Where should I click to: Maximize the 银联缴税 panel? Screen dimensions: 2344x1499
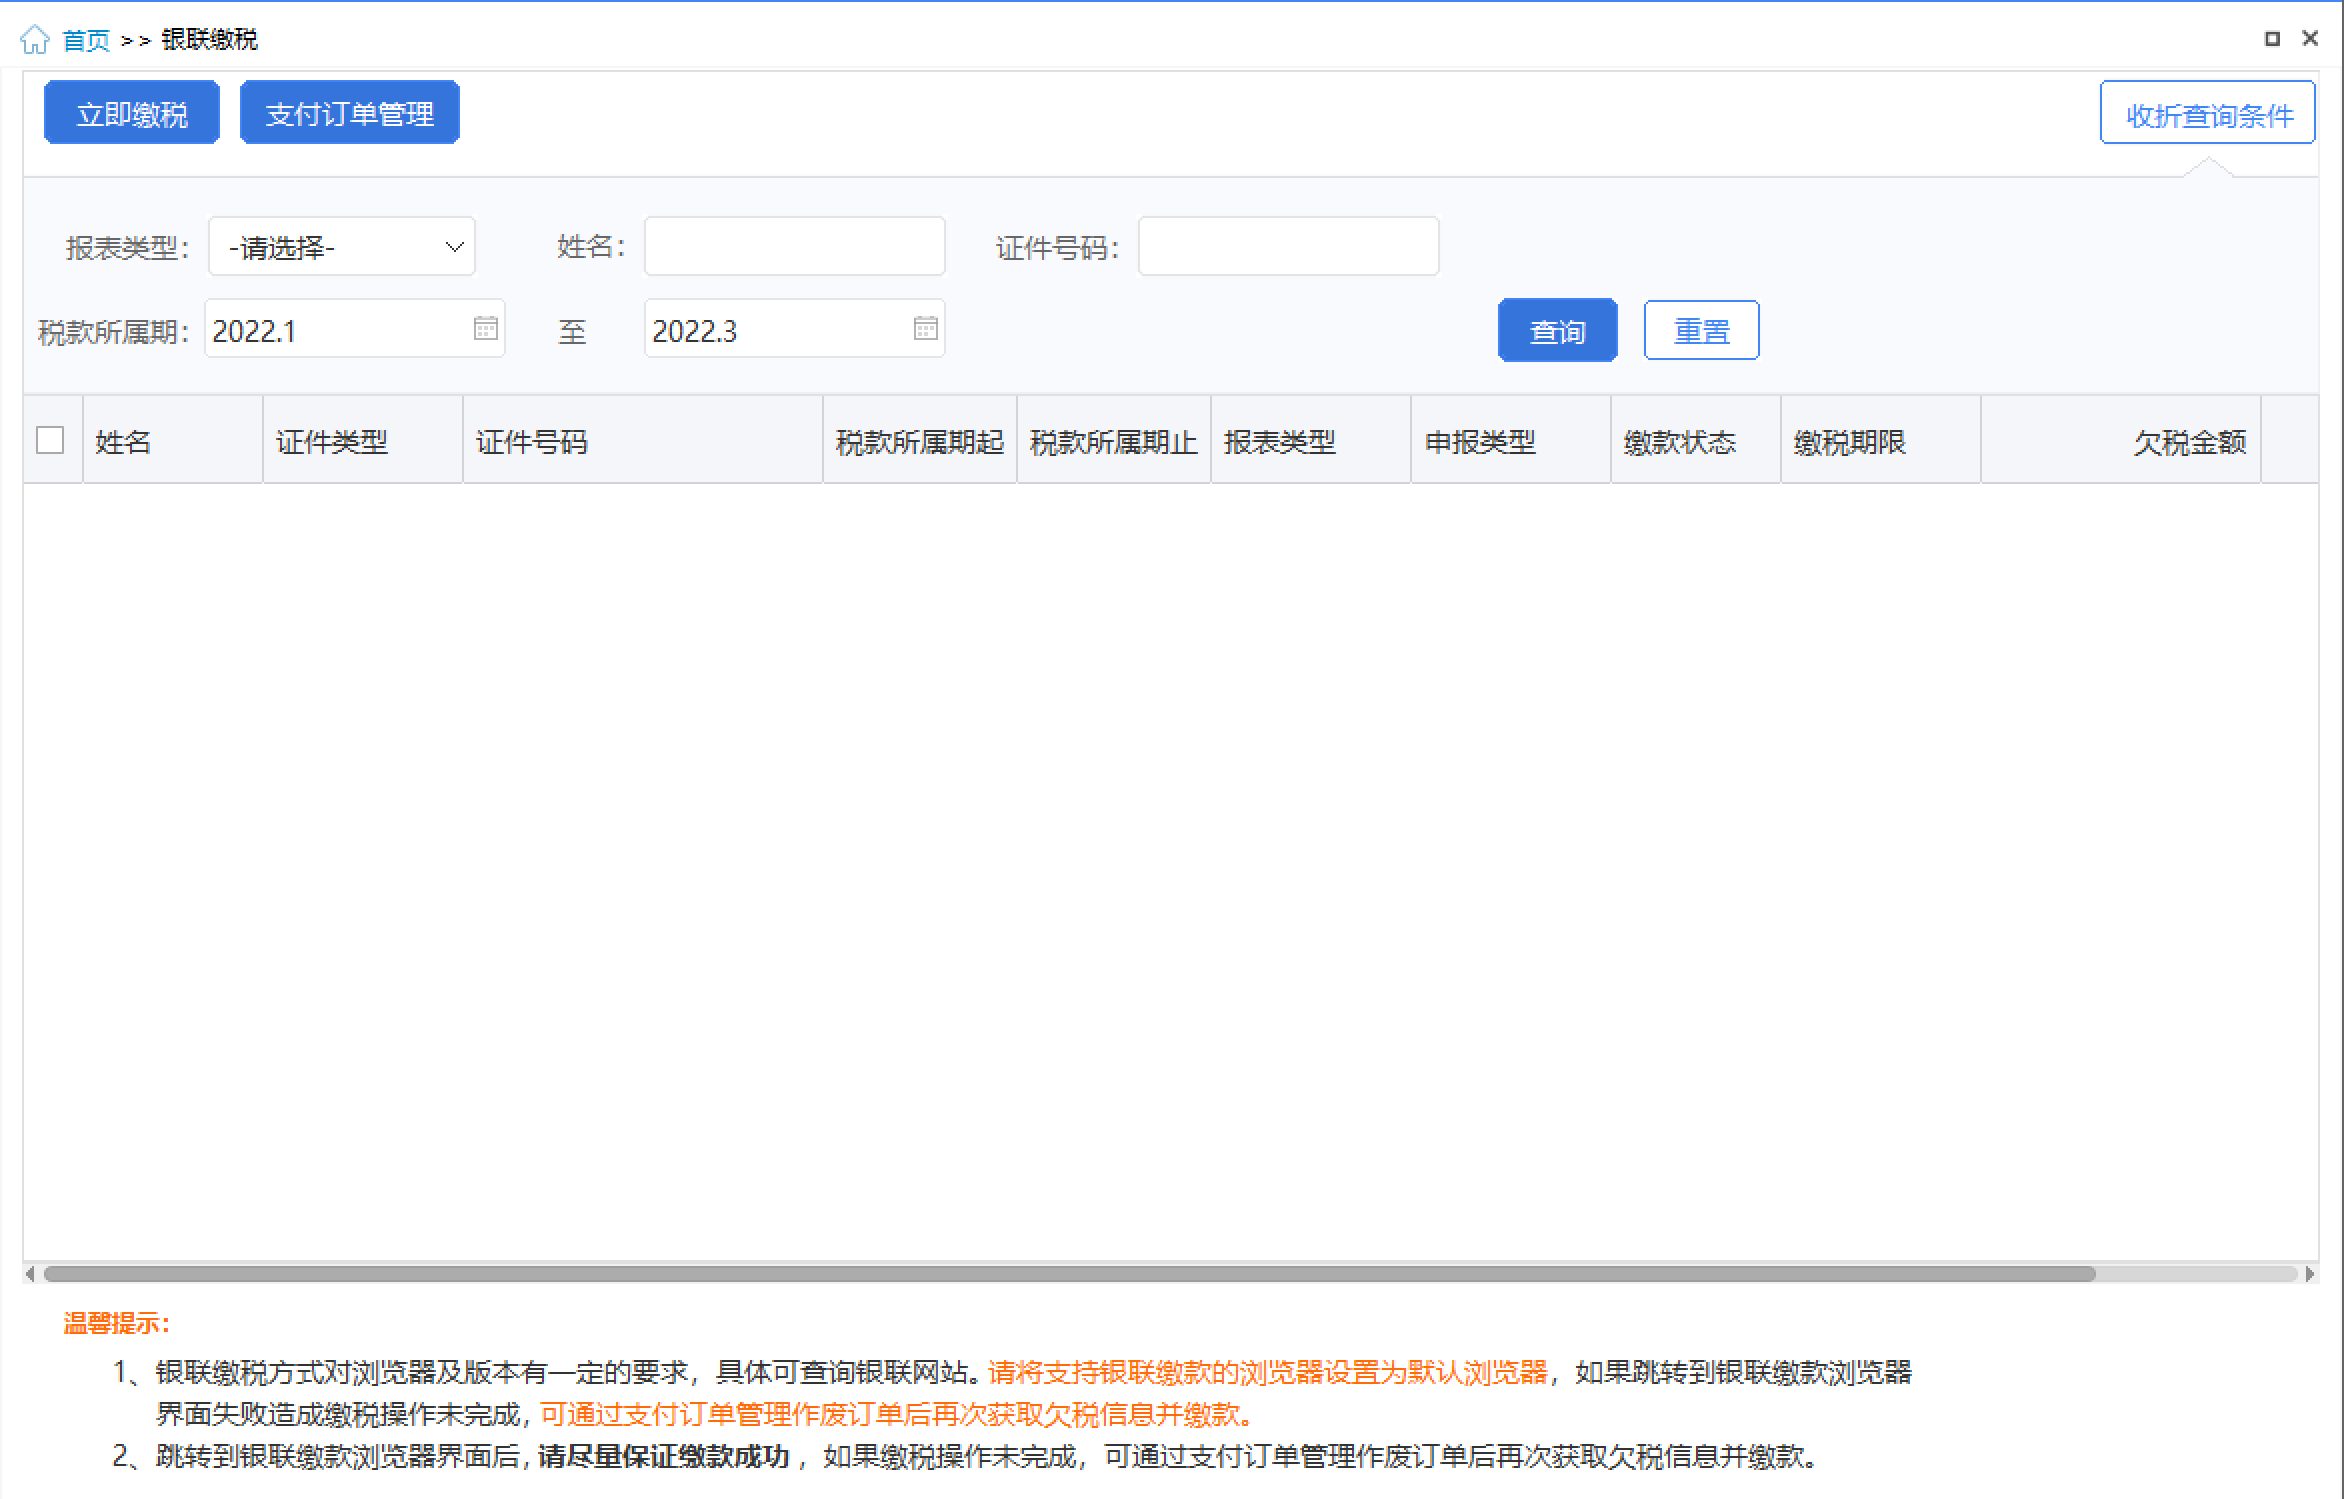point(2272,39)
